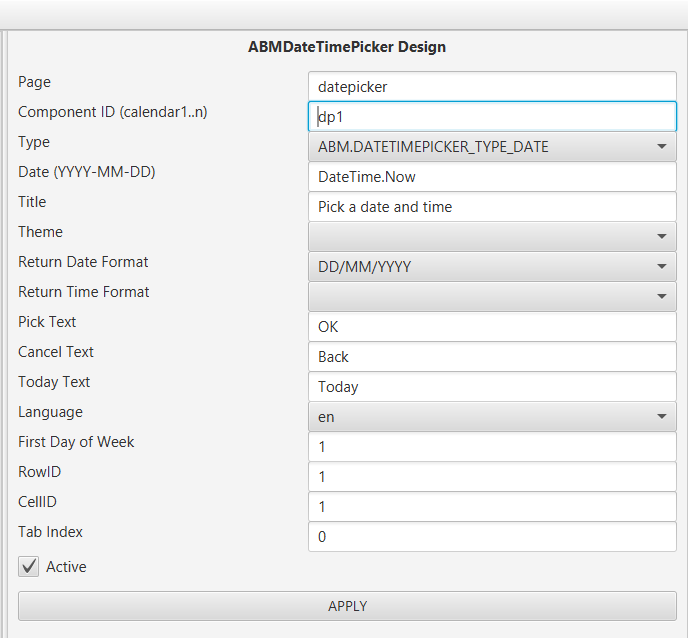Open the Language dropdown
This screenshot has height=638, width=688.
491,417
